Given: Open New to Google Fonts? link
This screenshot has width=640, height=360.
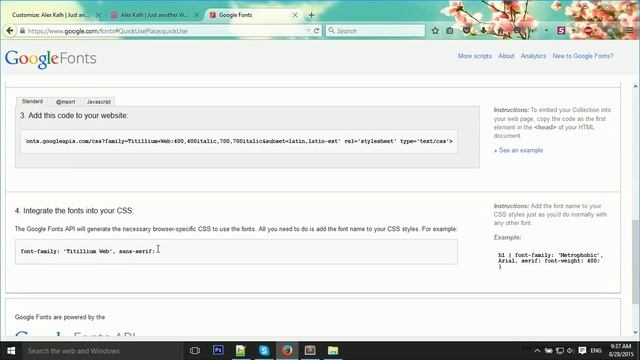Looking at the screenshot, I should point(582,56).
